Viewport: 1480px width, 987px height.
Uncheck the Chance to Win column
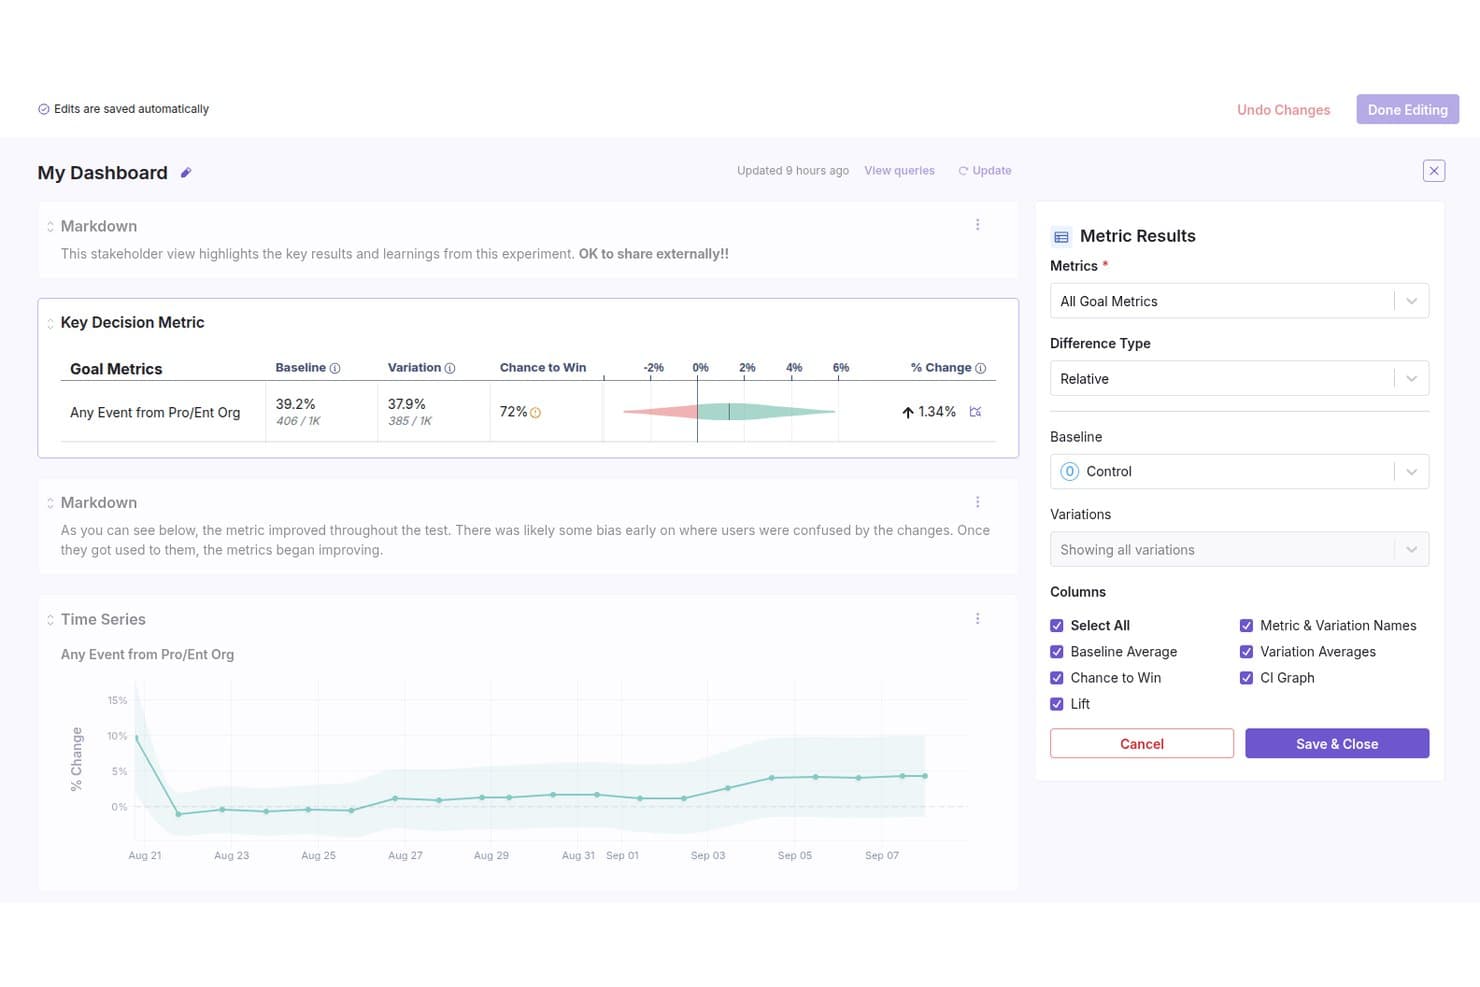click(x=1056, y=678)
